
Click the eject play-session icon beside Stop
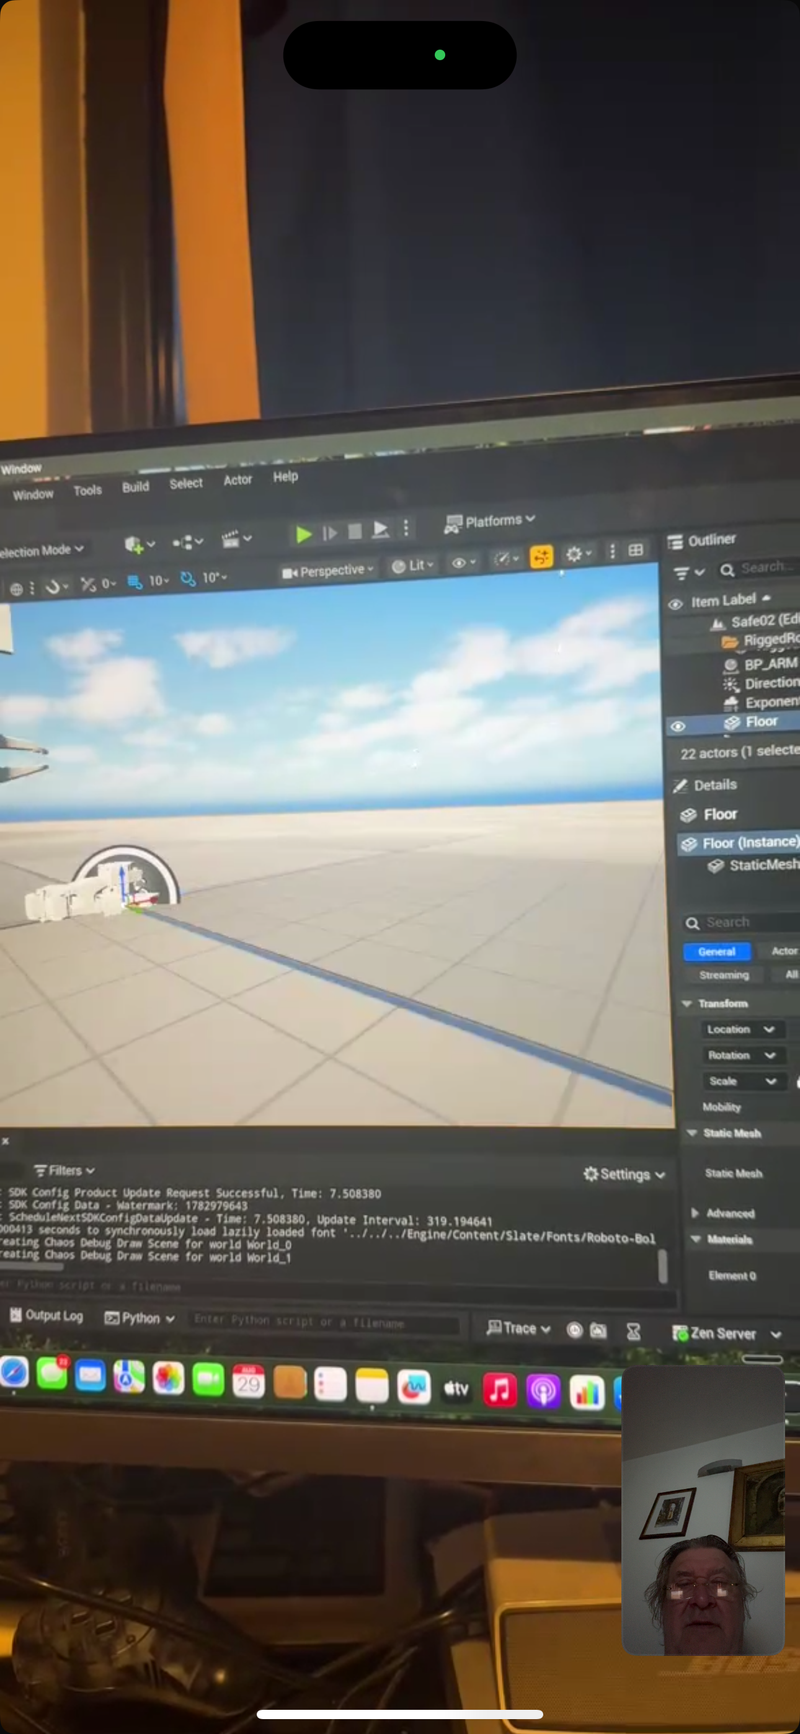click(380, 530)
